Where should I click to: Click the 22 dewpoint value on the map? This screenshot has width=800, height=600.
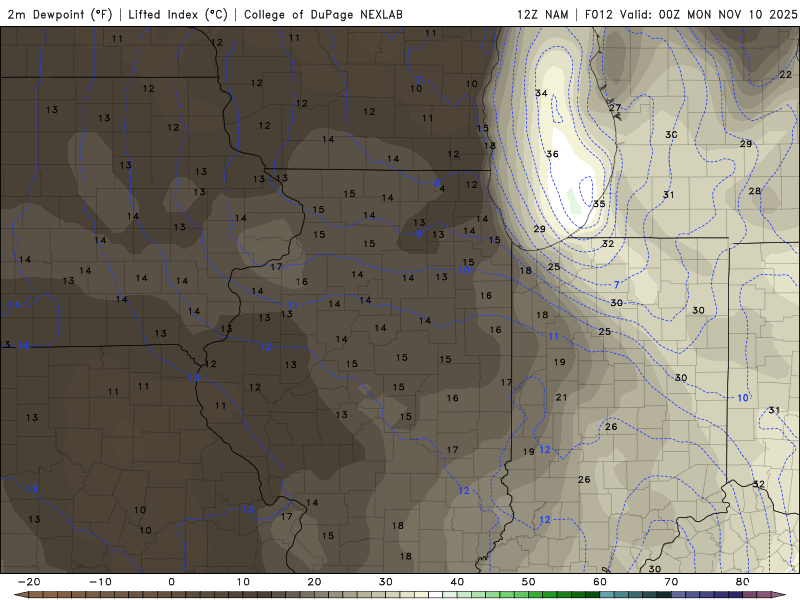[786, 74]
